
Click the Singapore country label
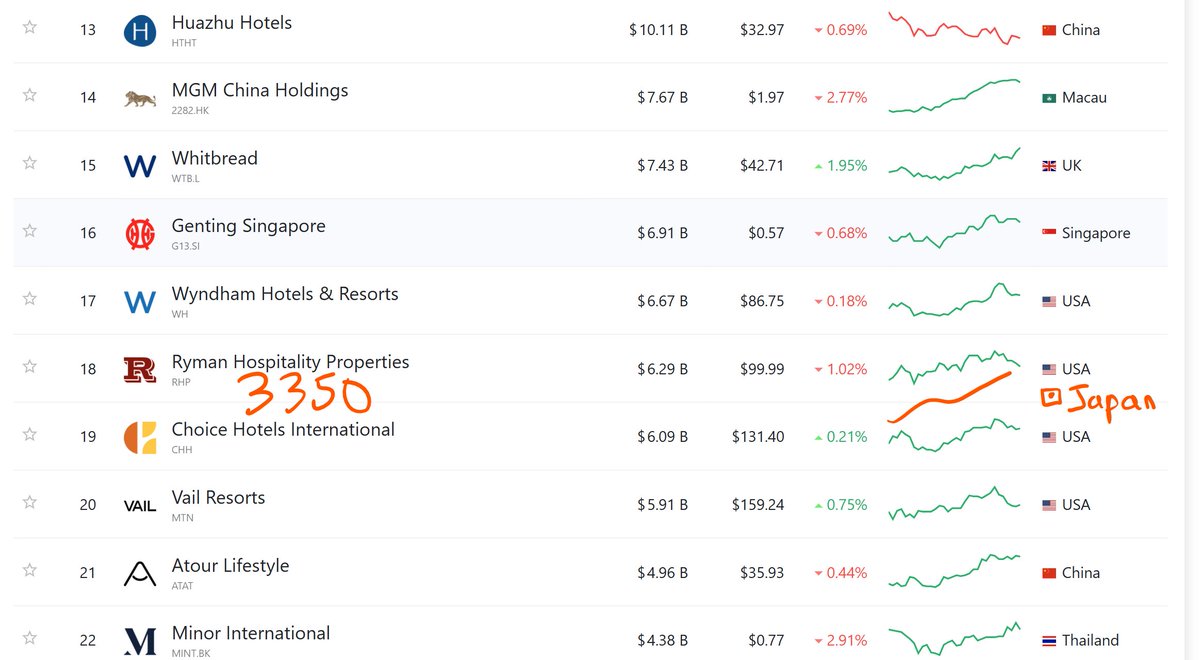1096,233
